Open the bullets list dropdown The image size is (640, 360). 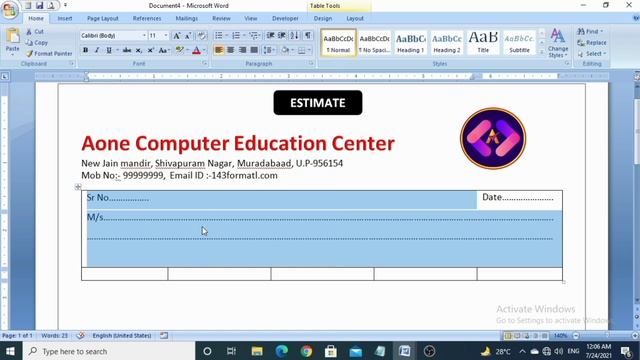click(227, 36)
